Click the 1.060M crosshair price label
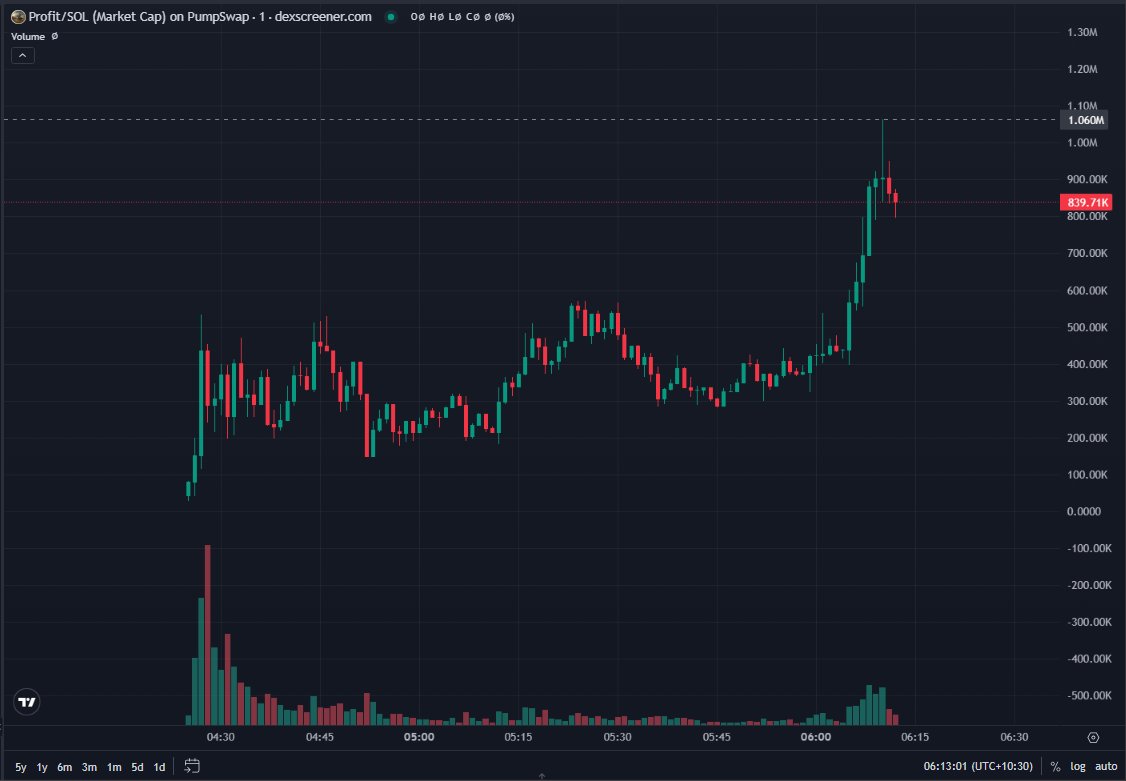Viewport: 1126px width, 781px height. (1083, 119)
